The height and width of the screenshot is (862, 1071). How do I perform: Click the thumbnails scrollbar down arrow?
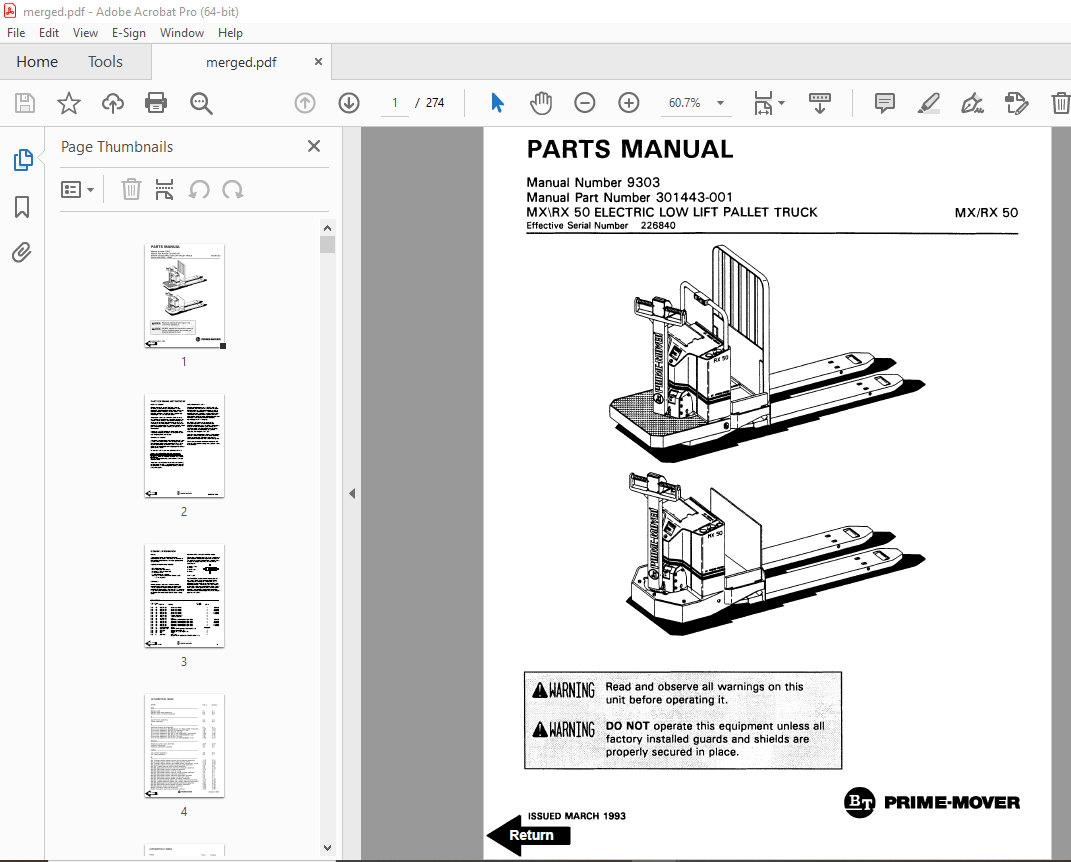tap(327, 848)
